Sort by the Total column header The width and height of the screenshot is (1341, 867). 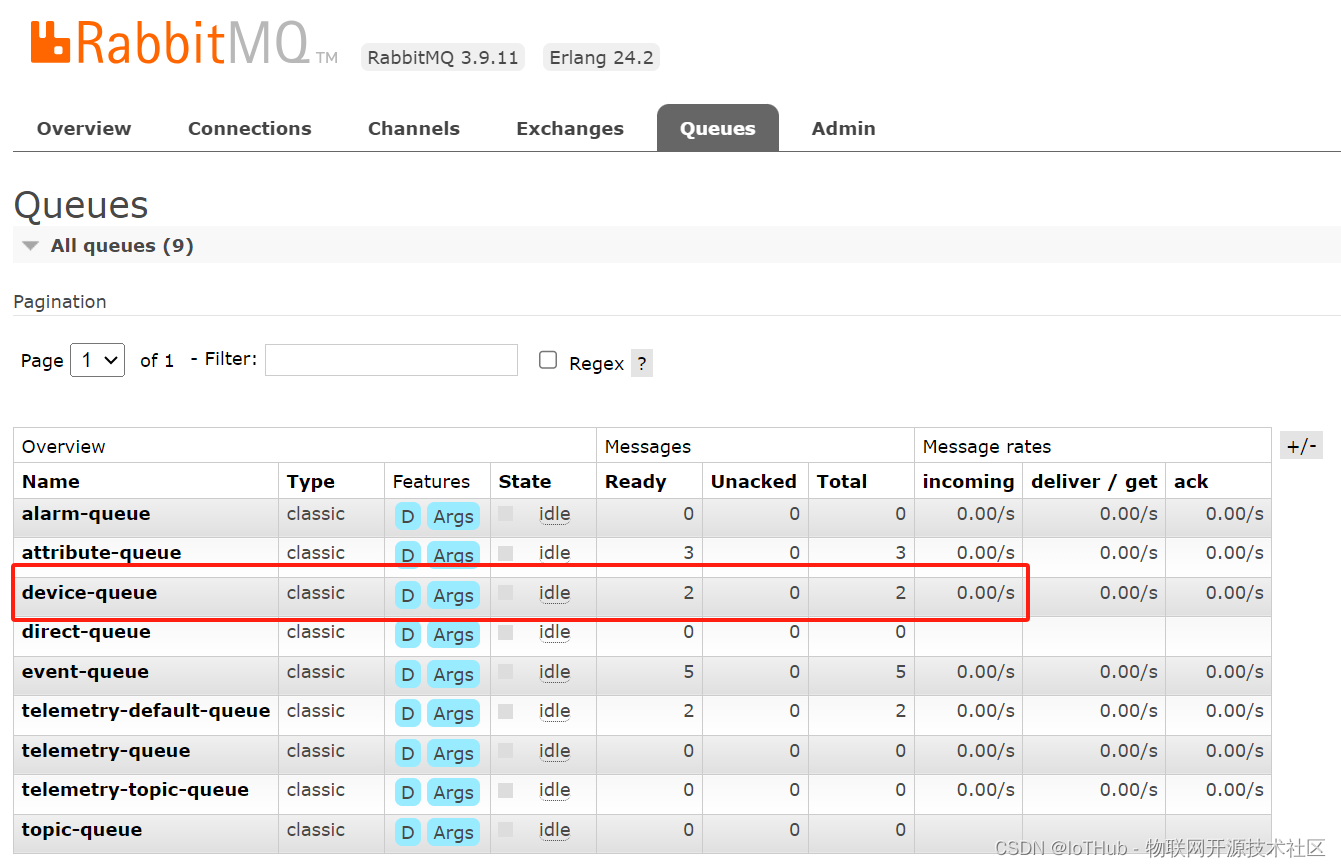842,481
